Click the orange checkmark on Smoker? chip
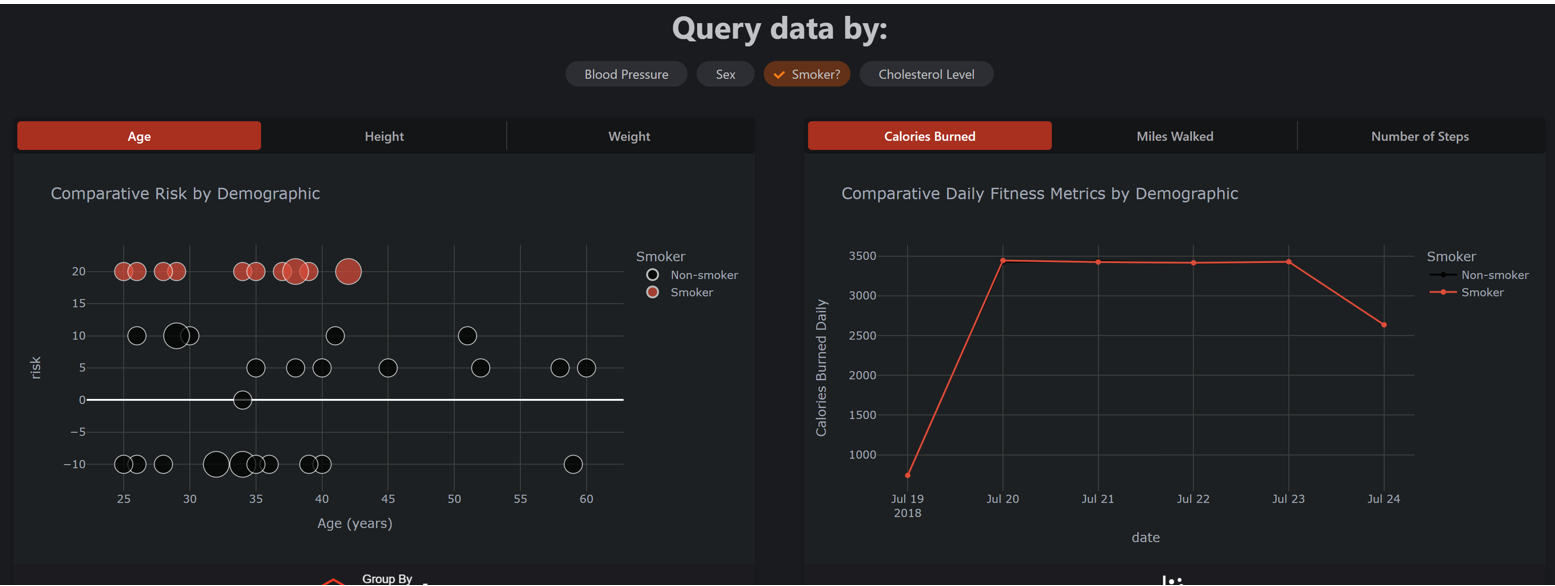This screenshot has height=586, width=1555. click(x=779, y=75)
